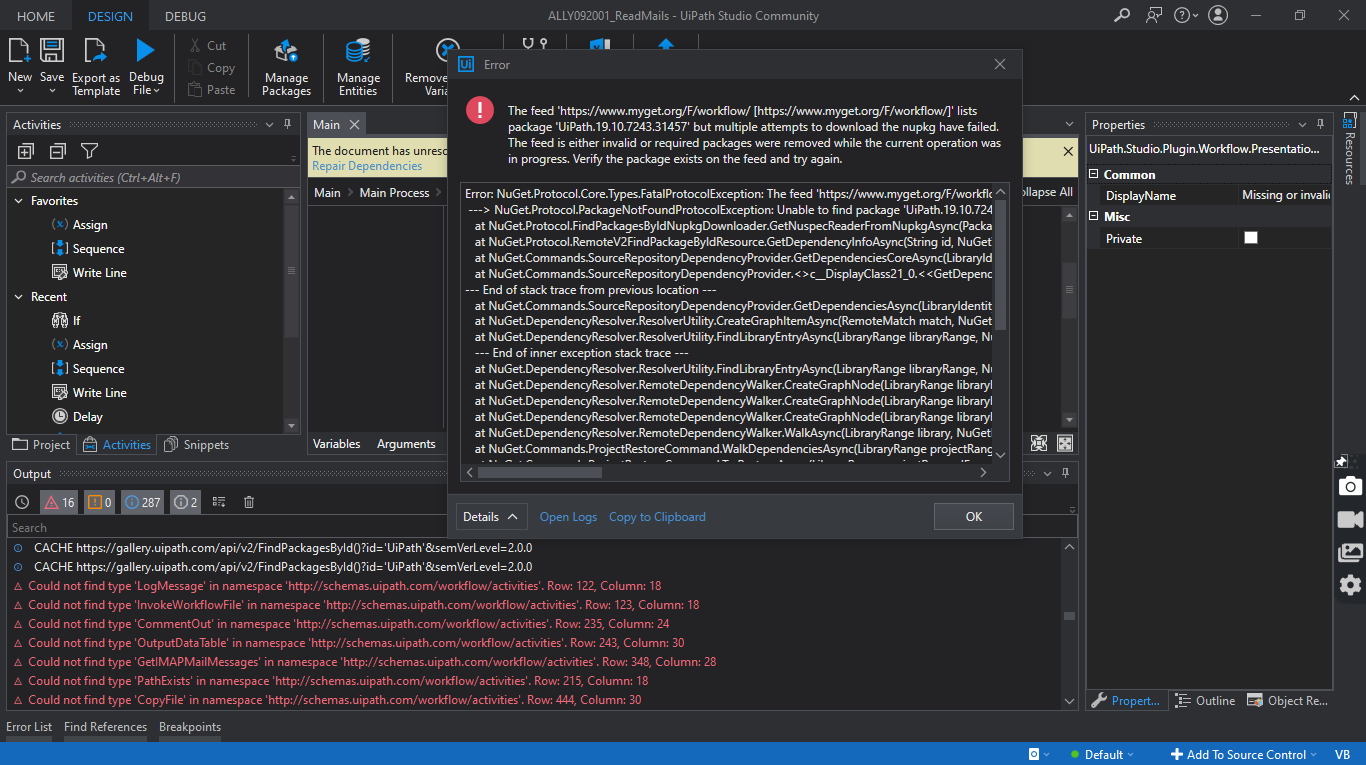This screenshot has height=765, width=1366.
Task: Collapse the Common properties section
Action: click(1095, 175)
